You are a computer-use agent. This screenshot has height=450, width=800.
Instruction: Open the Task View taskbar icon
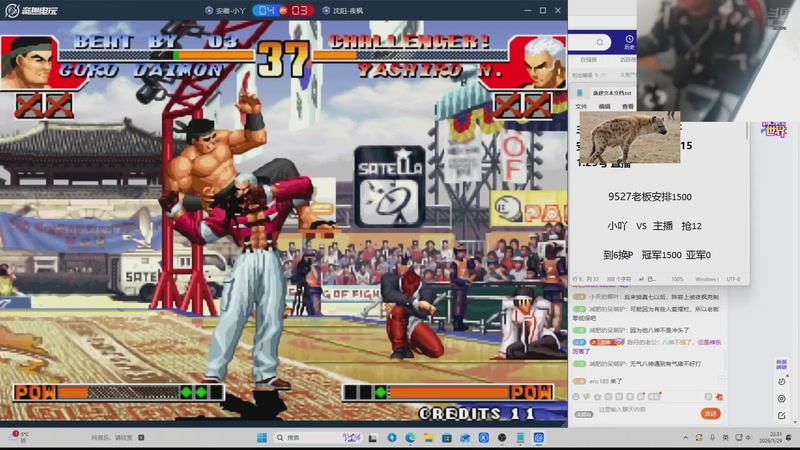[x=373, y=438]
